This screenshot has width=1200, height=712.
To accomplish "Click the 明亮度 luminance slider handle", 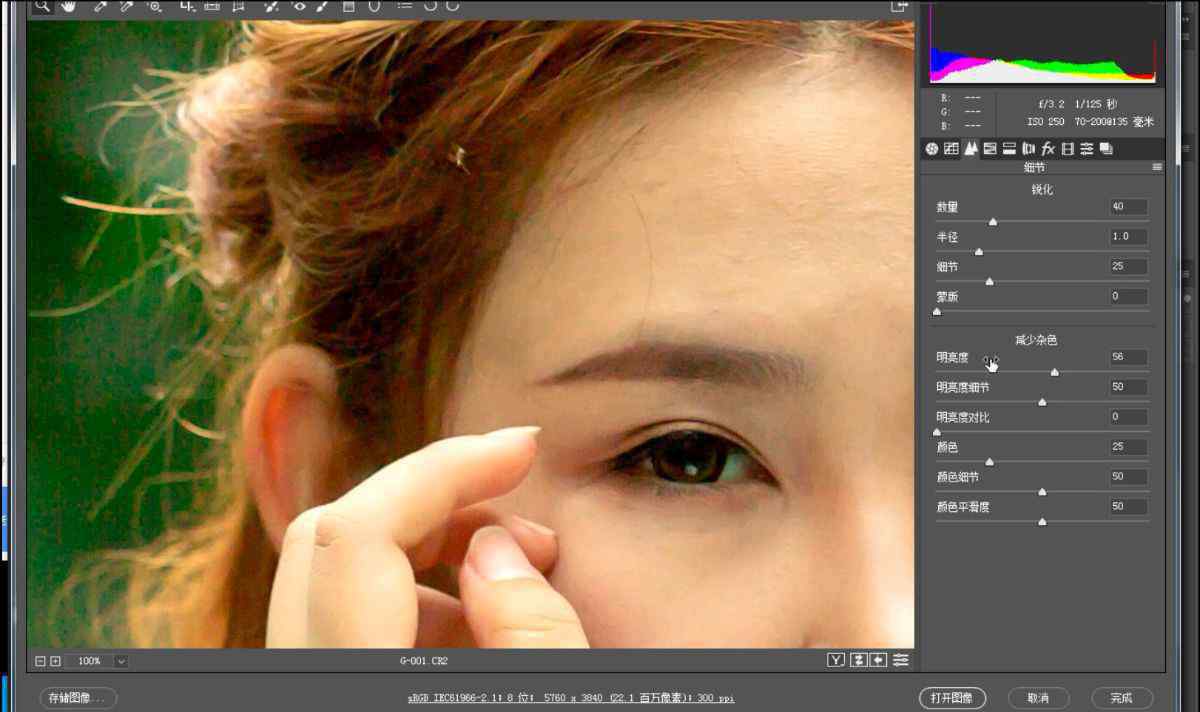I will pyautogui.click(x=1054, y=372).
